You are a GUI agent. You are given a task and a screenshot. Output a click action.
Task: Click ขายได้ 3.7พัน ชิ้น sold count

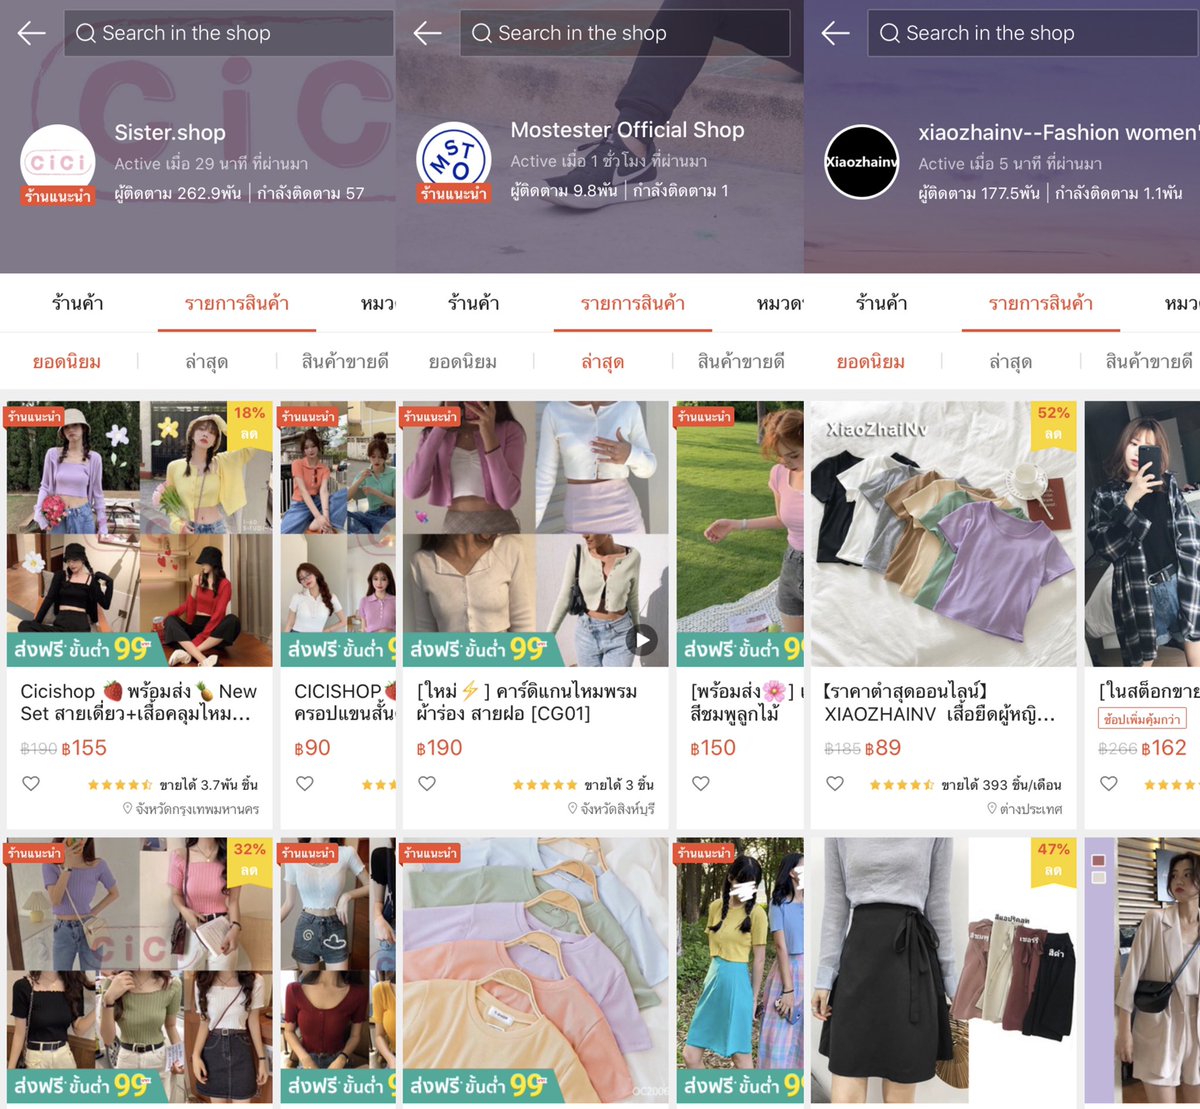(x=208, y=785)
